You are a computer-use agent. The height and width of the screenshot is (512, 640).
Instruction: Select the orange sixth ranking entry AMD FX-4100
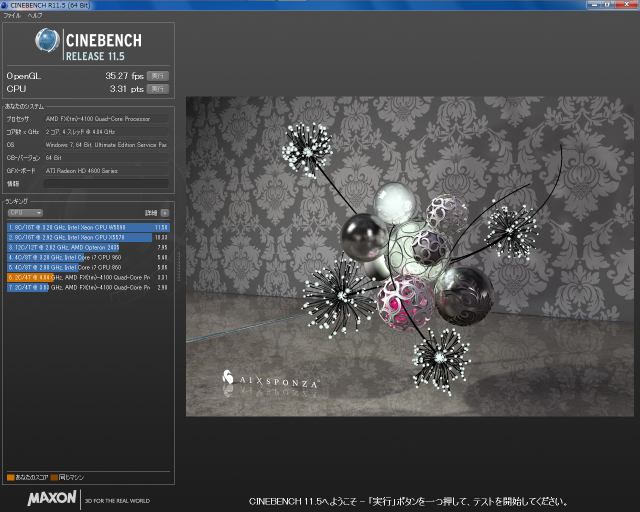point(88,277)
